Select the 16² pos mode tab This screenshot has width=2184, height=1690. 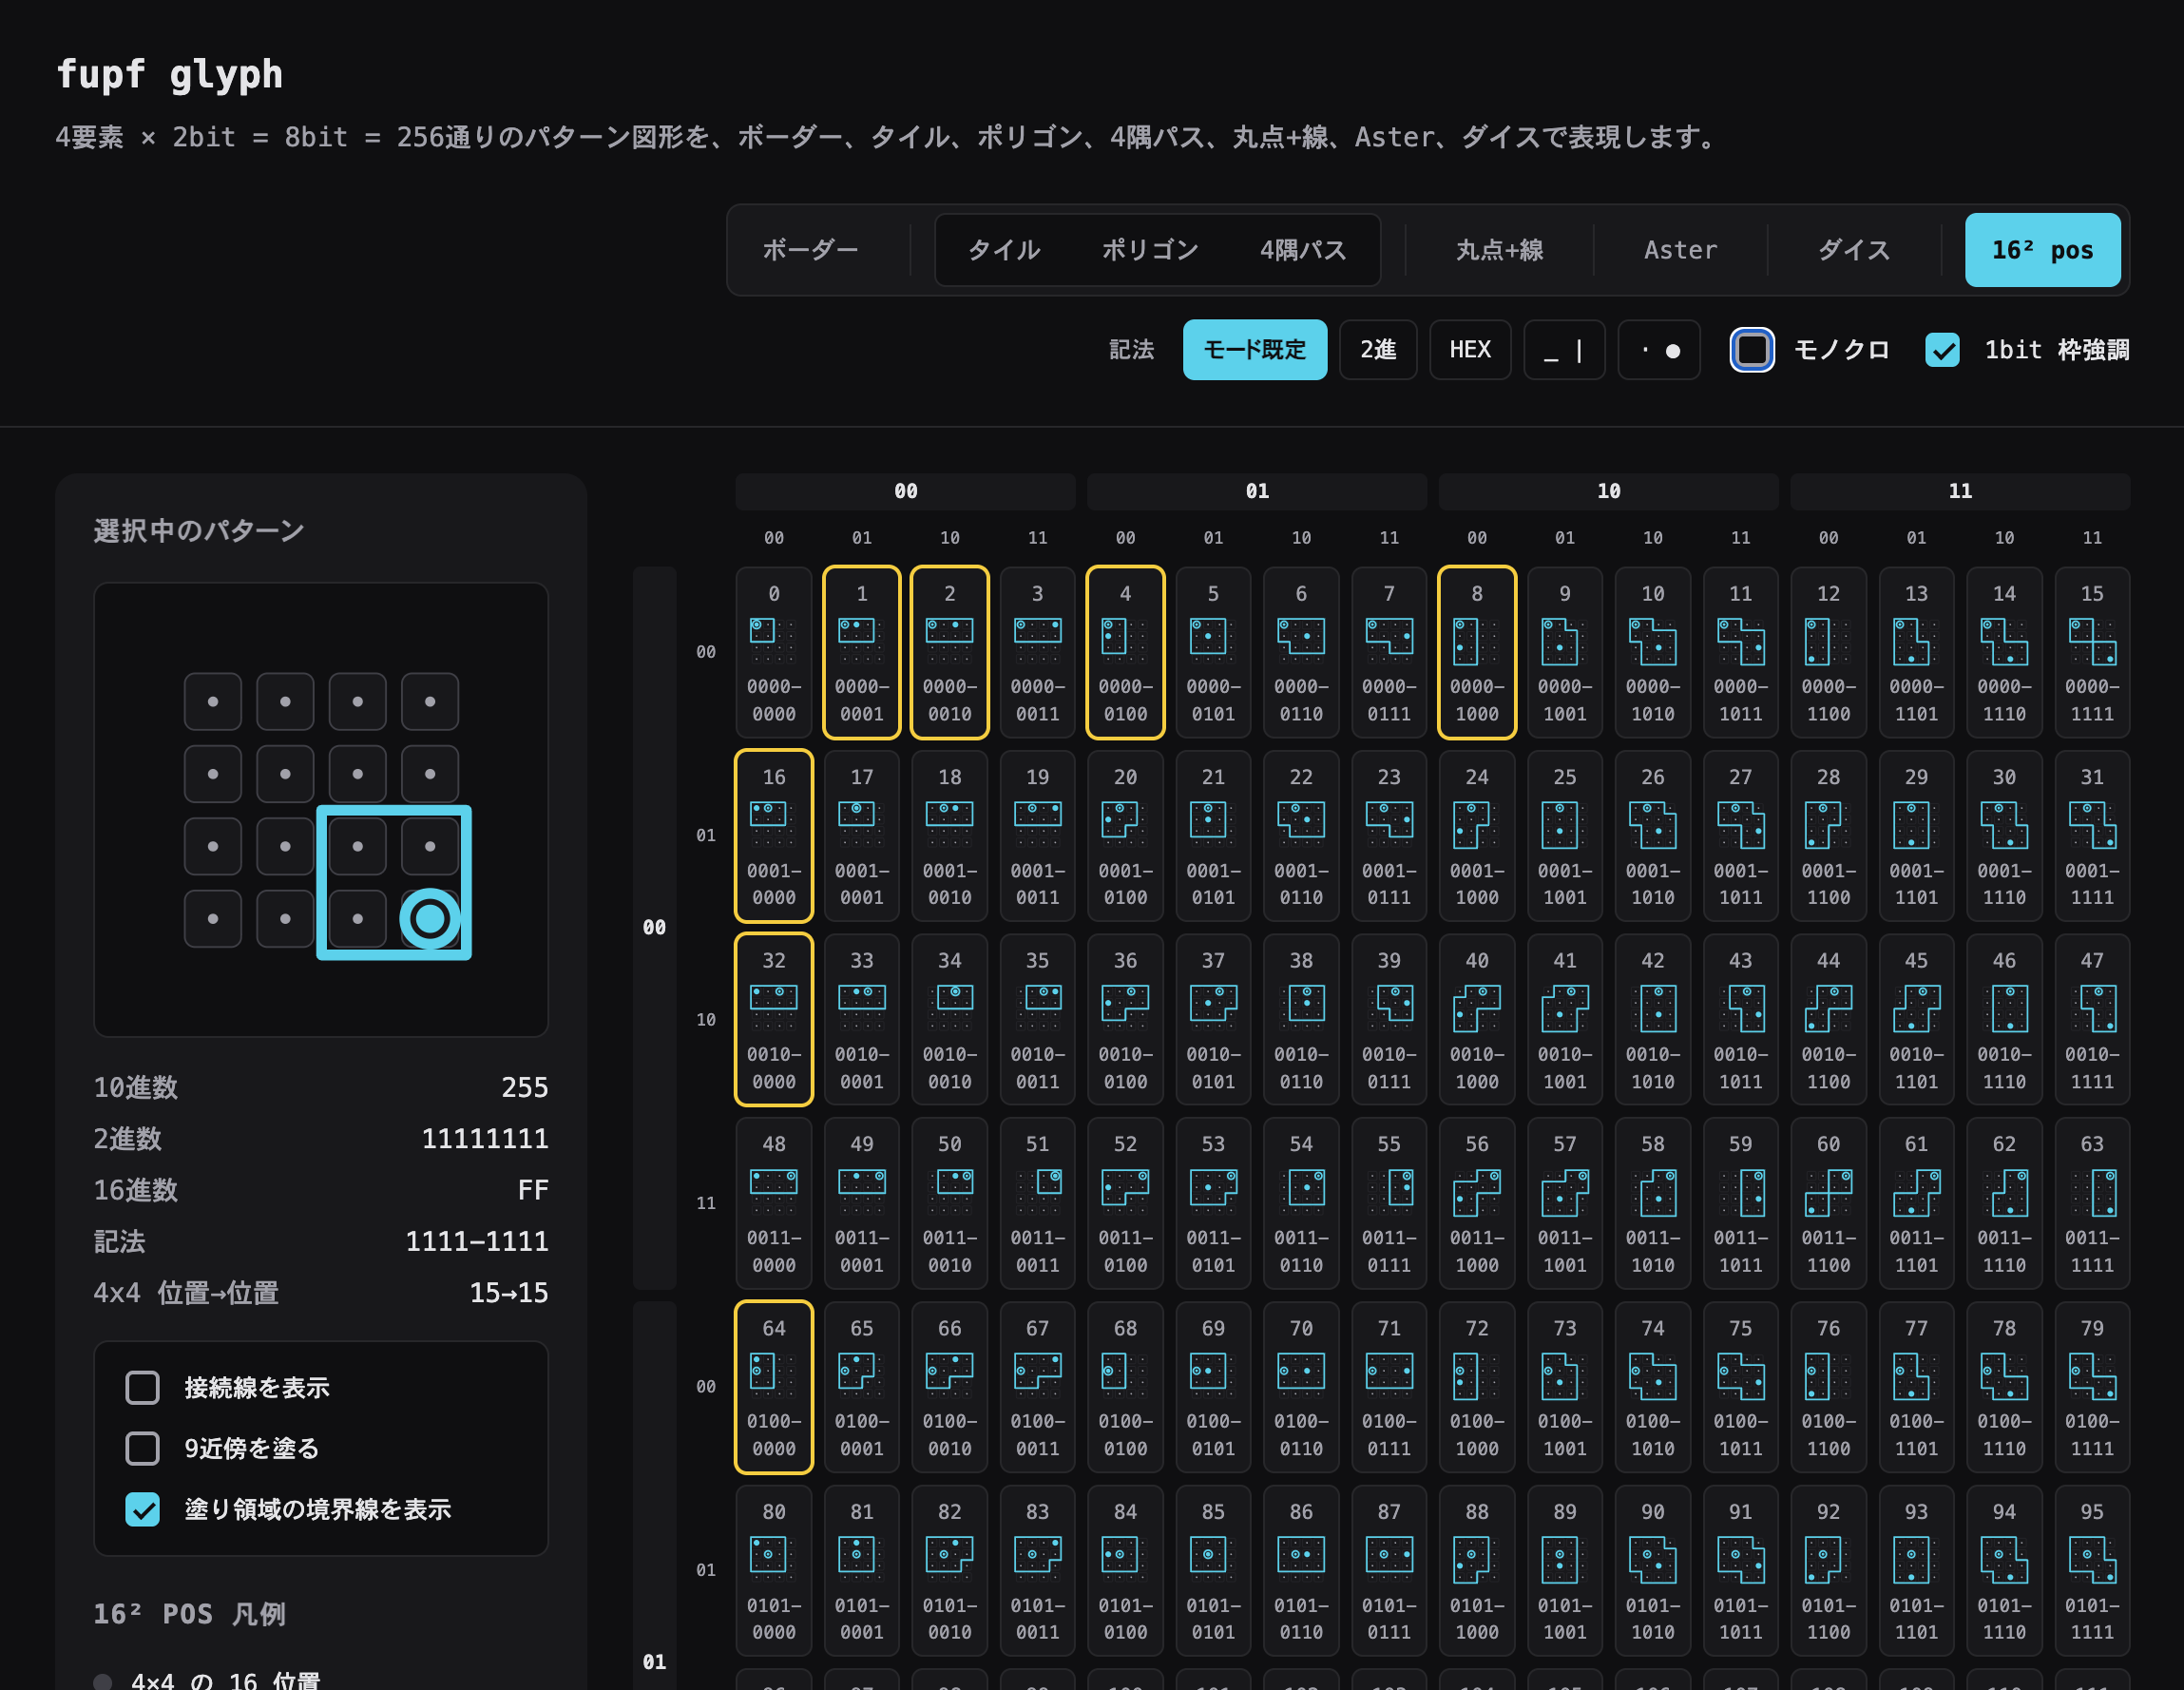(x=2042, y=250)
